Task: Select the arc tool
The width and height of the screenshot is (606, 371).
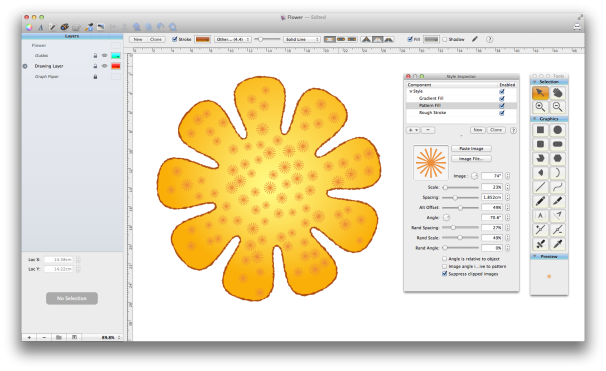Action: [x=557, y=173]
